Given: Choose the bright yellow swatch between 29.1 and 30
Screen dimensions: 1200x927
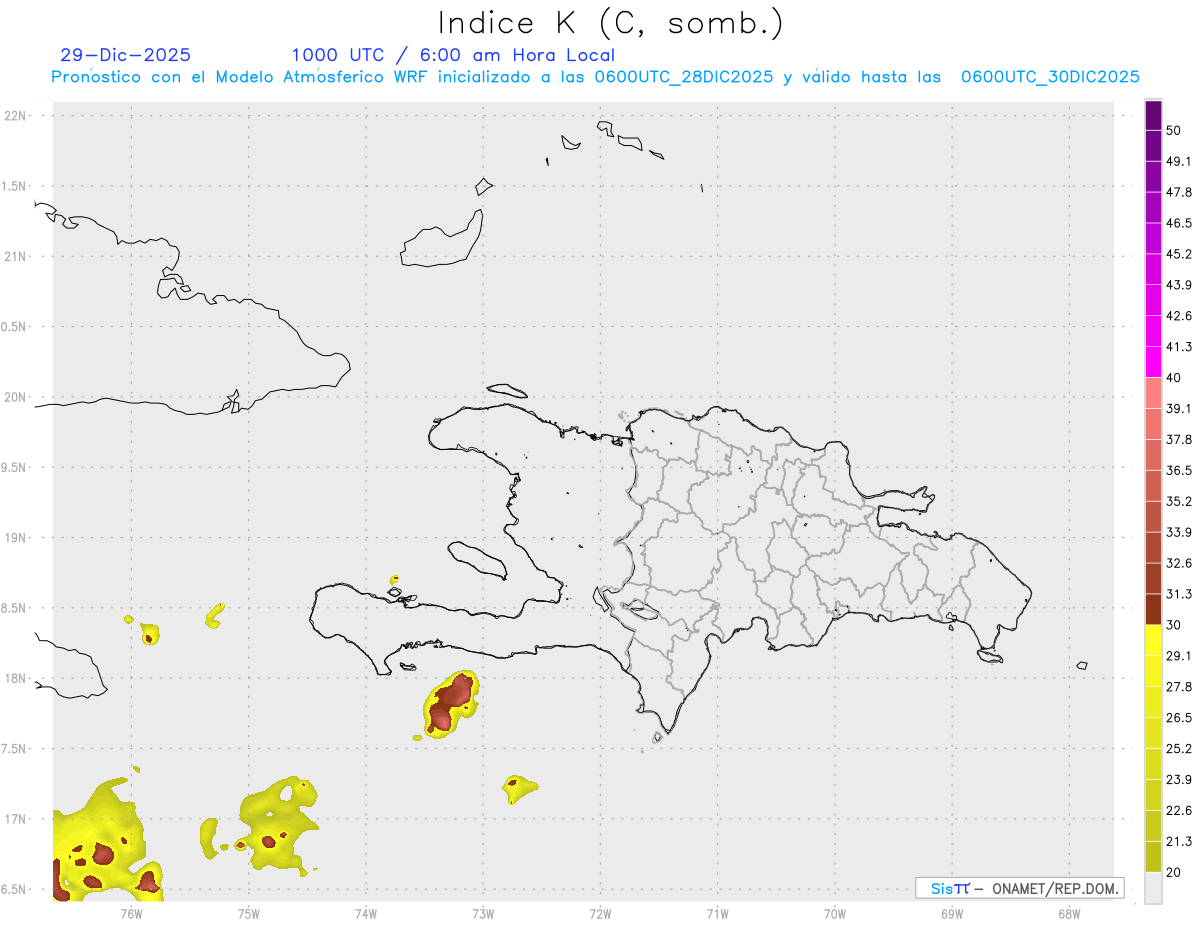Looking at the screenshot, I should (1153, 640).
